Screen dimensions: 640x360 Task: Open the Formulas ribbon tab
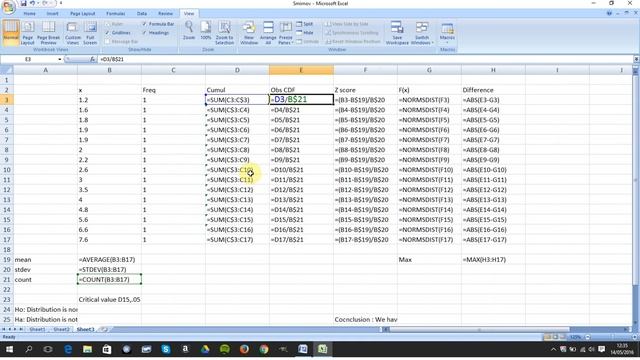point(116,13)
